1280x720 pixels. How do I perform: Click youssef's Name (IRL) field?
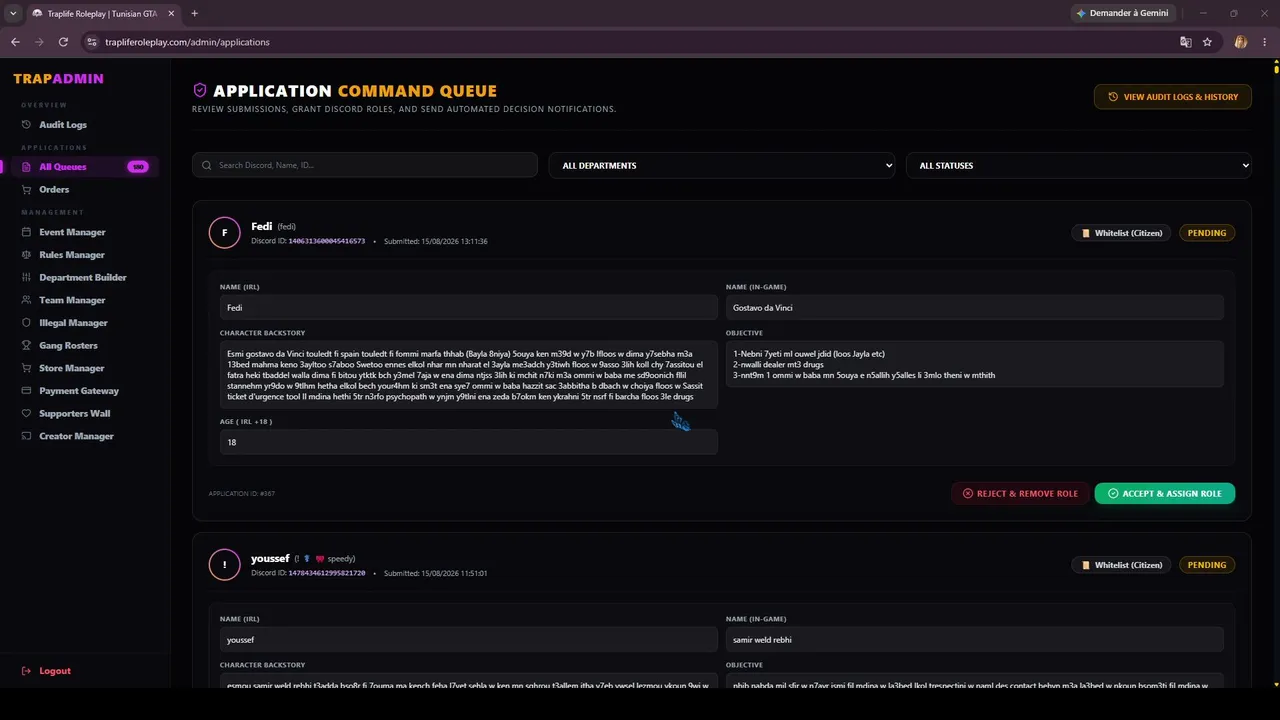[x=469, y=640]
